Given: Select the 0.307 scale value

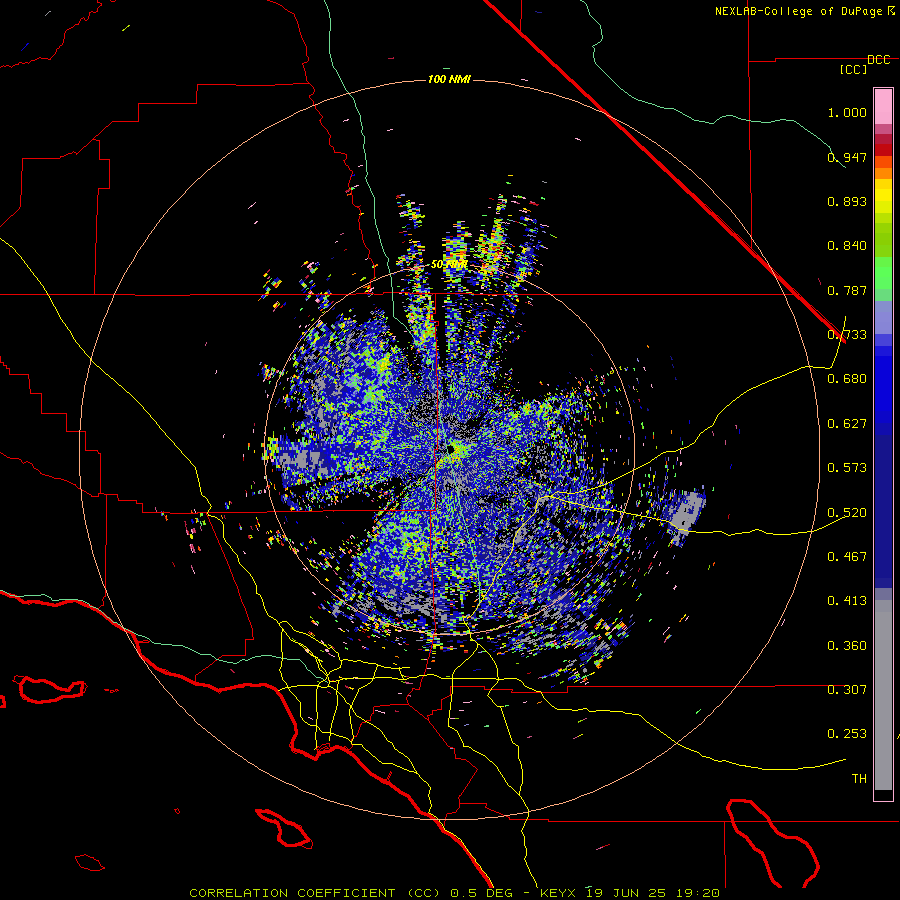Looking at the screenshot, I should point(847,690).
